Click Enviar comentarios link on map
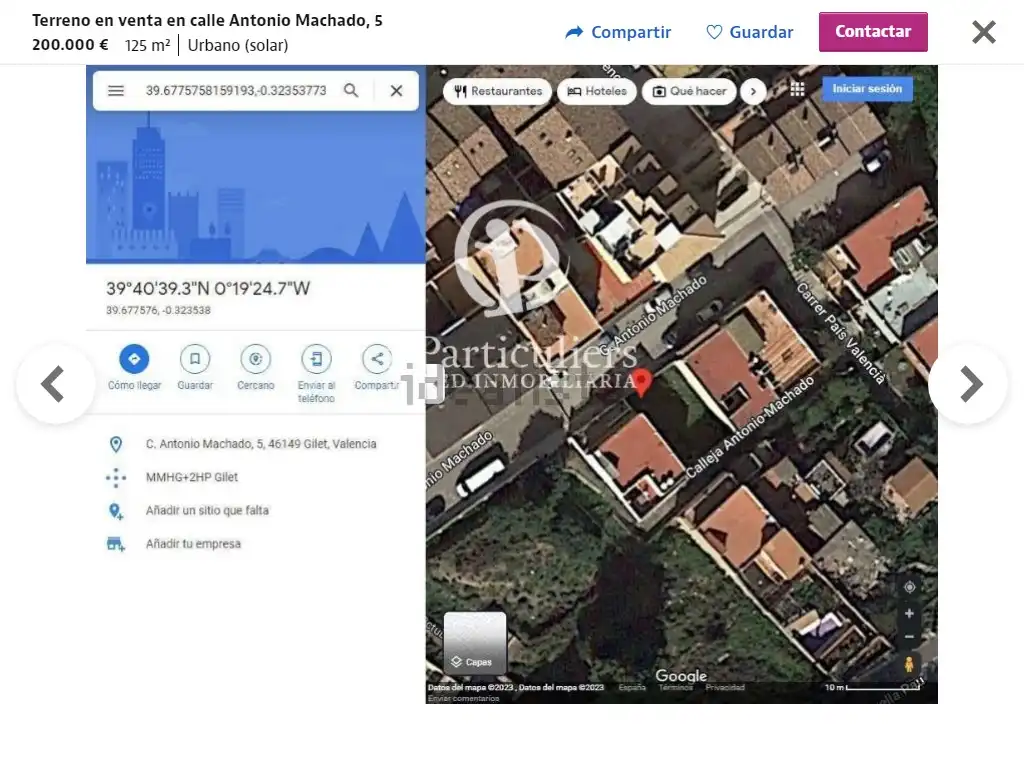Image resolution: width=1024 pixels, height=768 pixels. pos(464,698)
